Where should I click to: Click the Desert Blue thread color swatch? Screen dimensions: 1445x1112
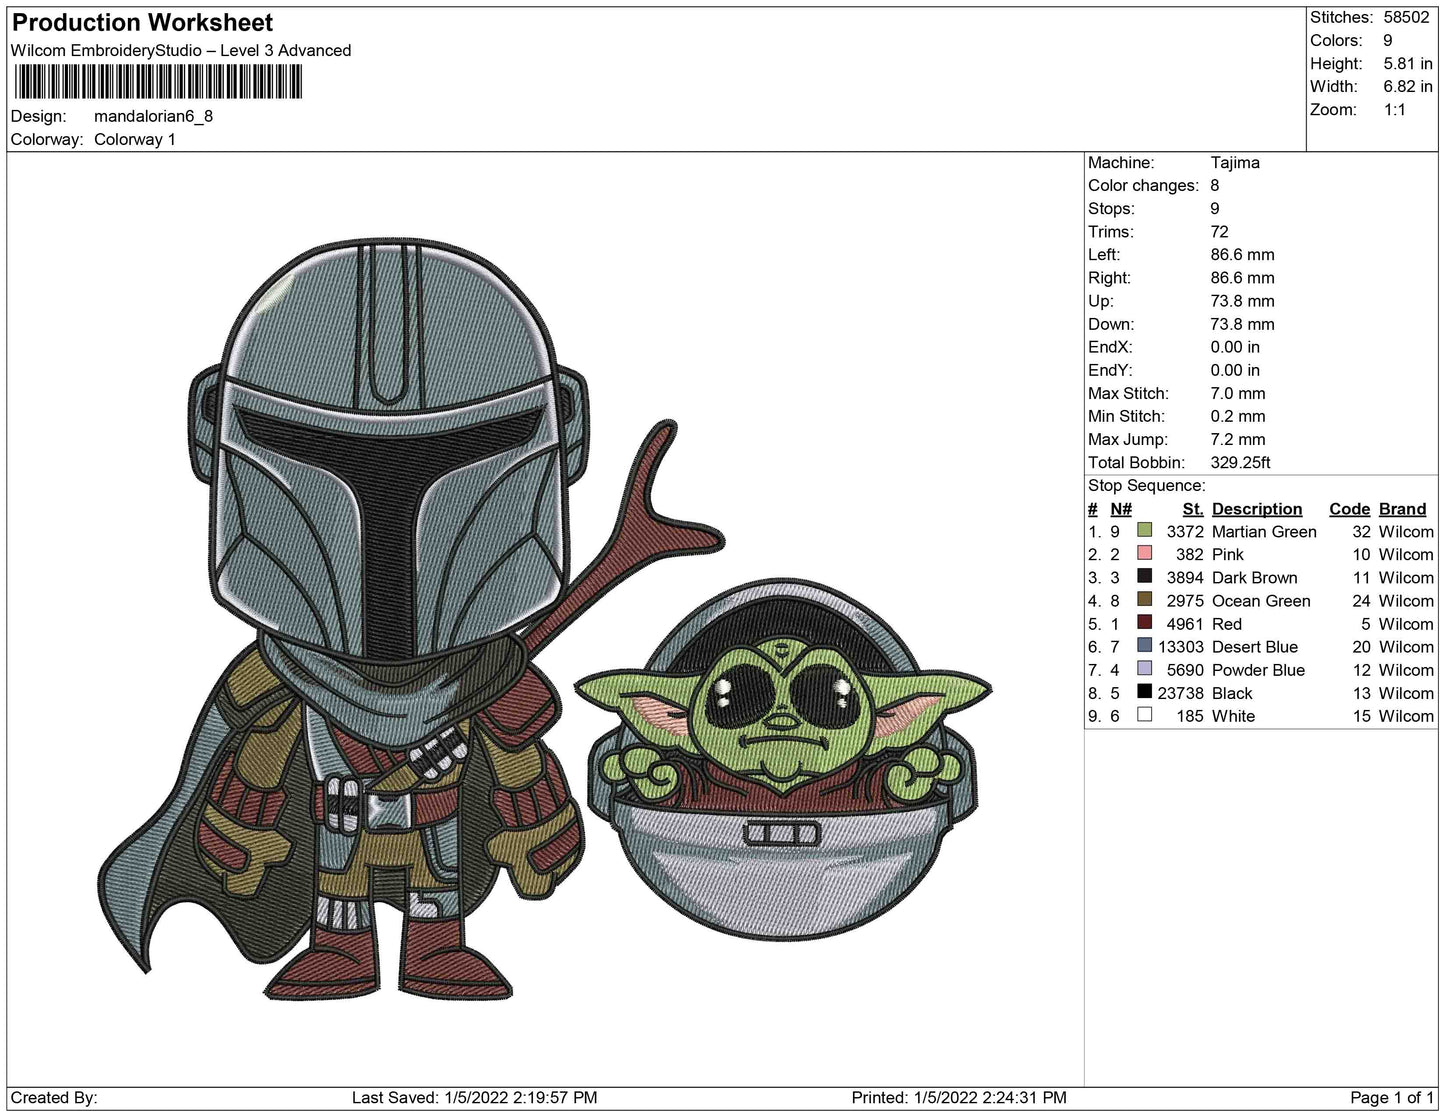point(1145,646)
